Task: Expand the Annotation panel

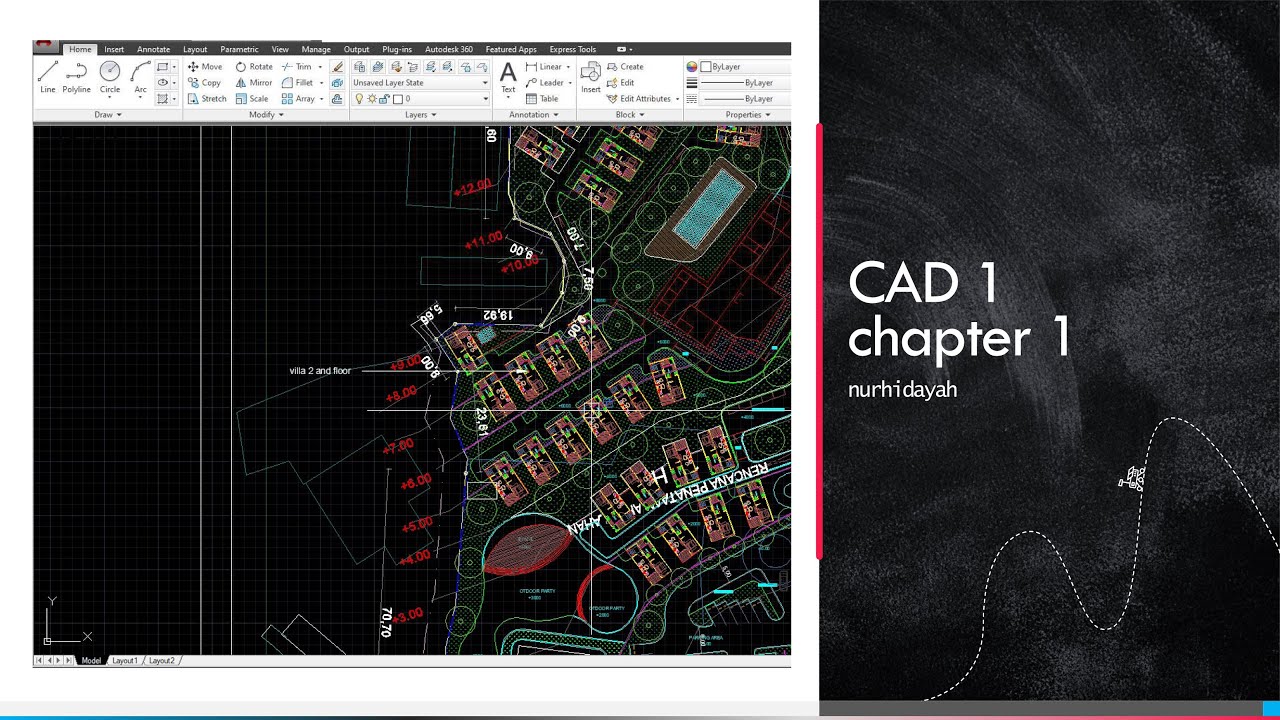Action: point(533,115)
